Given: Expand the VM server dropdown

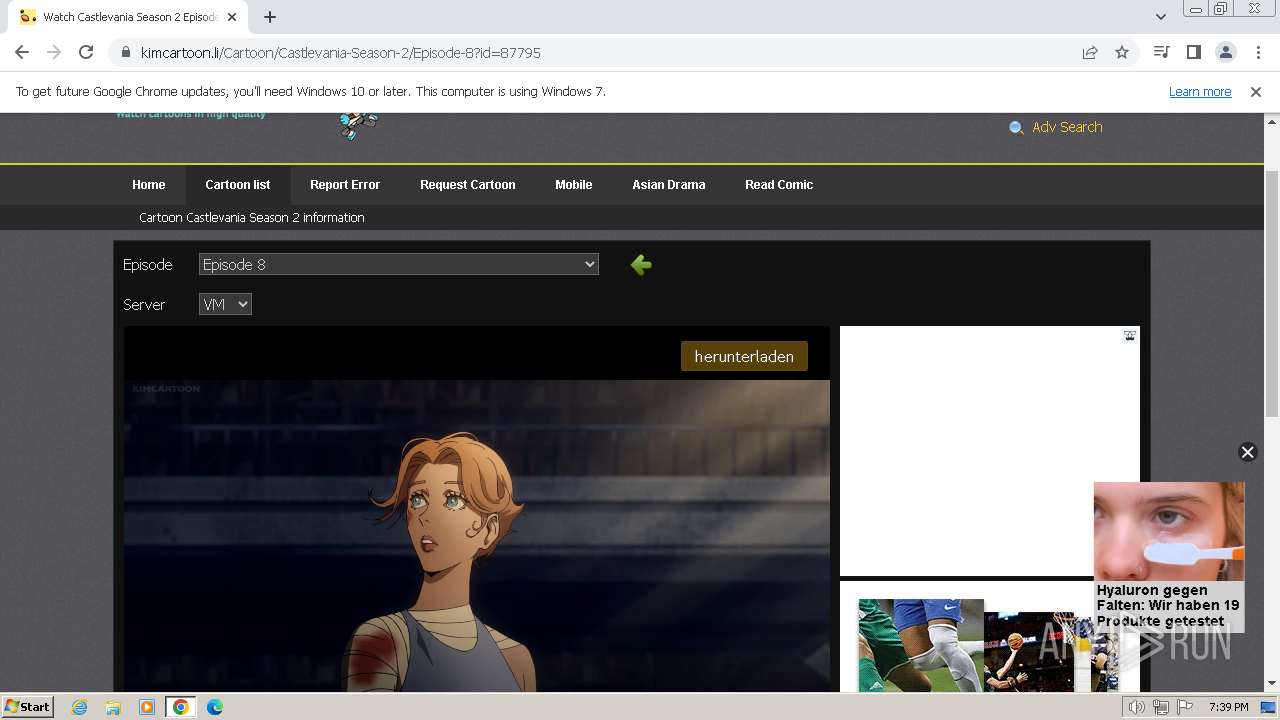Looking at the screenshot, I should [225, 304].
